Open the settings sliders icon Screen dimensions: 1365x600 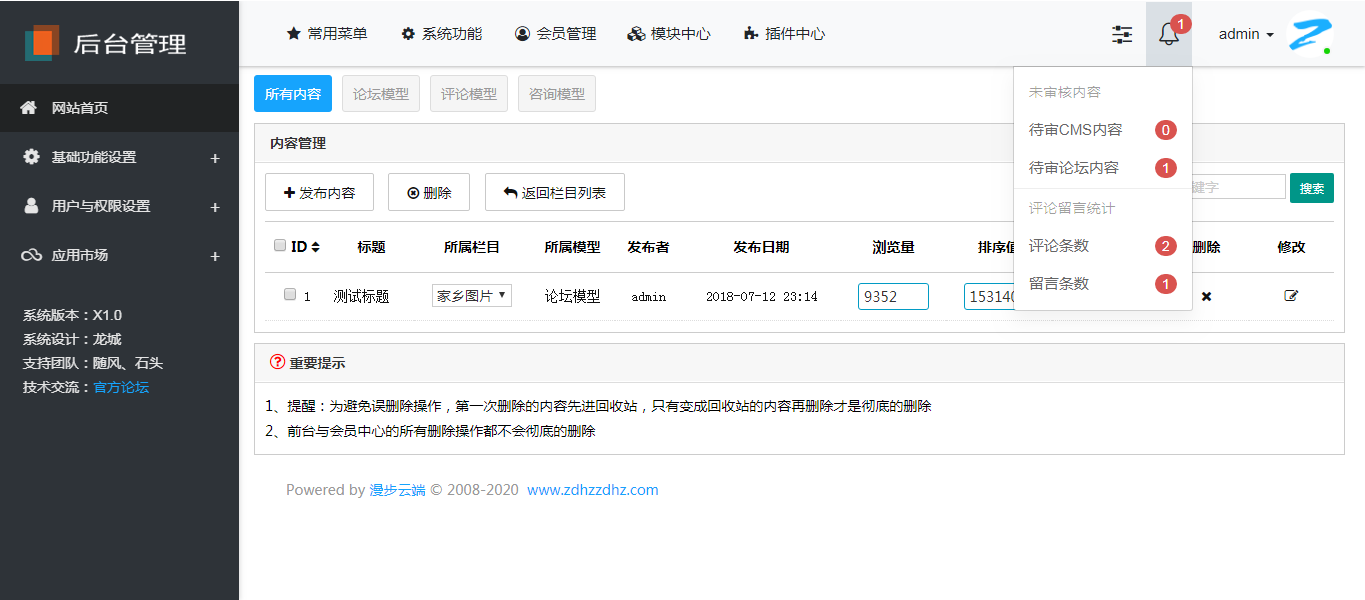point(1122,35)
